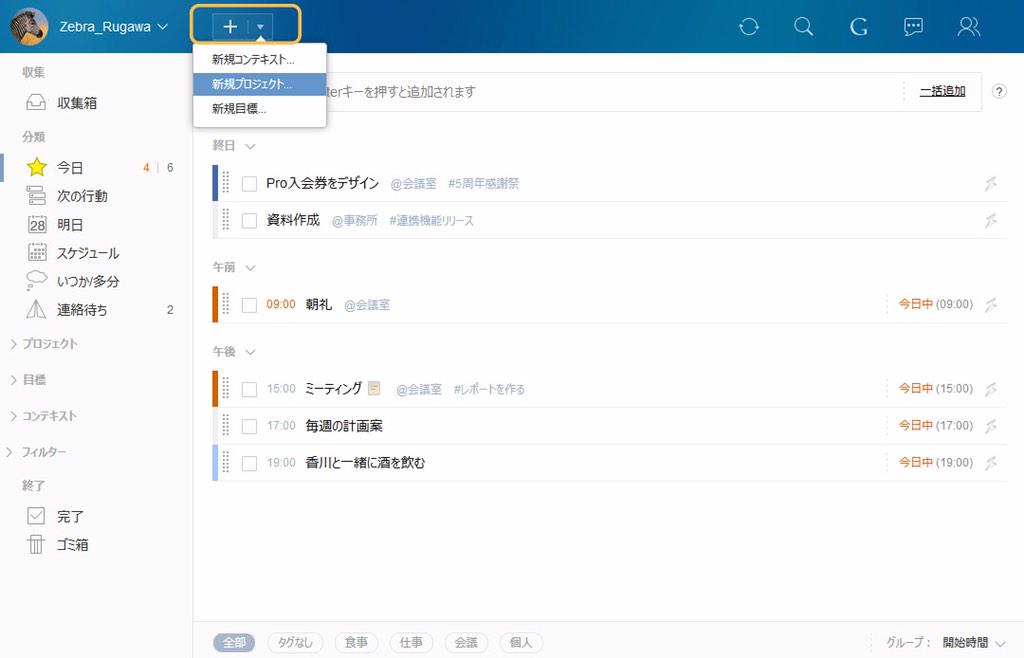Select 全部 tag filter
The width and height of the screenshot is (1024, 658).
pyautogui.click(x=234, y=642)
